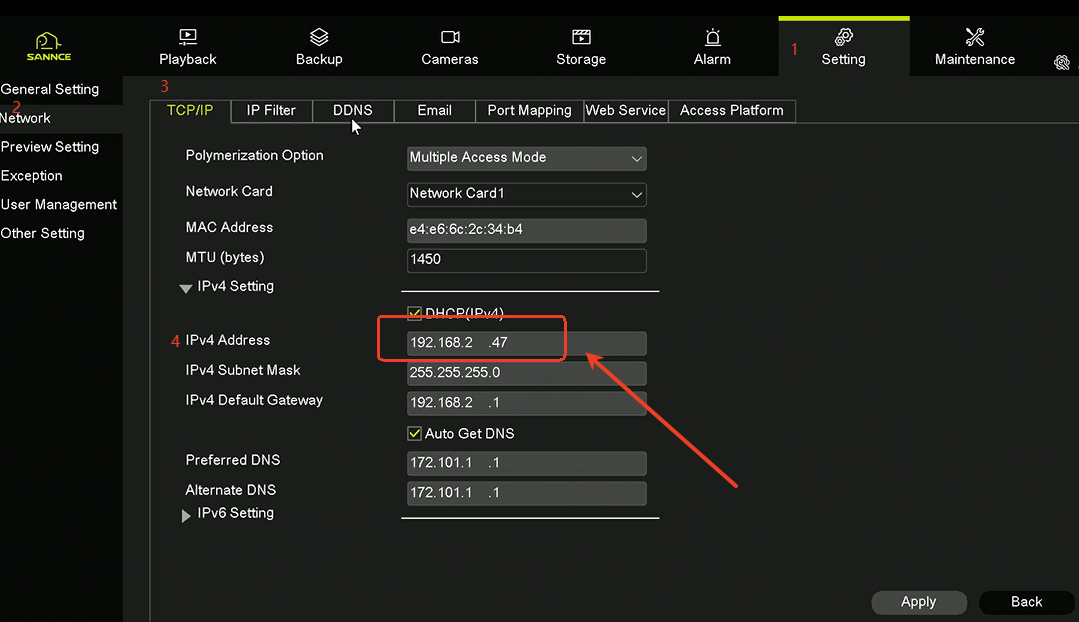Switch to the IP Filter tab
The image size is (1079, 622).
coord(271,111)
